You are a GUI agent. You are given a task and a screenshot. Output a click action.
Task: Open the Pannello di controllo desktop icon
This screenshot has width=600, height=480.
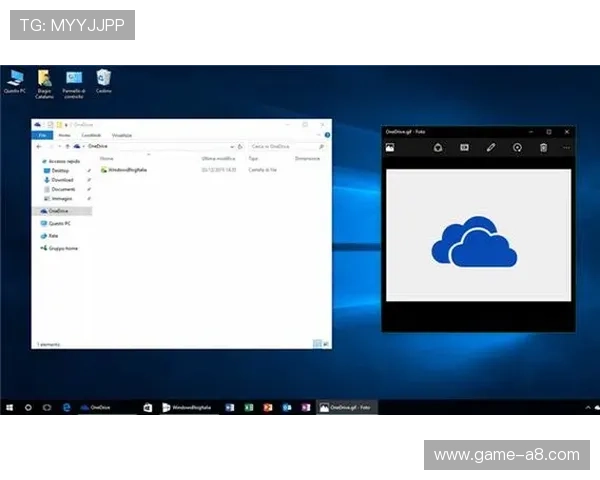point(74,79)
